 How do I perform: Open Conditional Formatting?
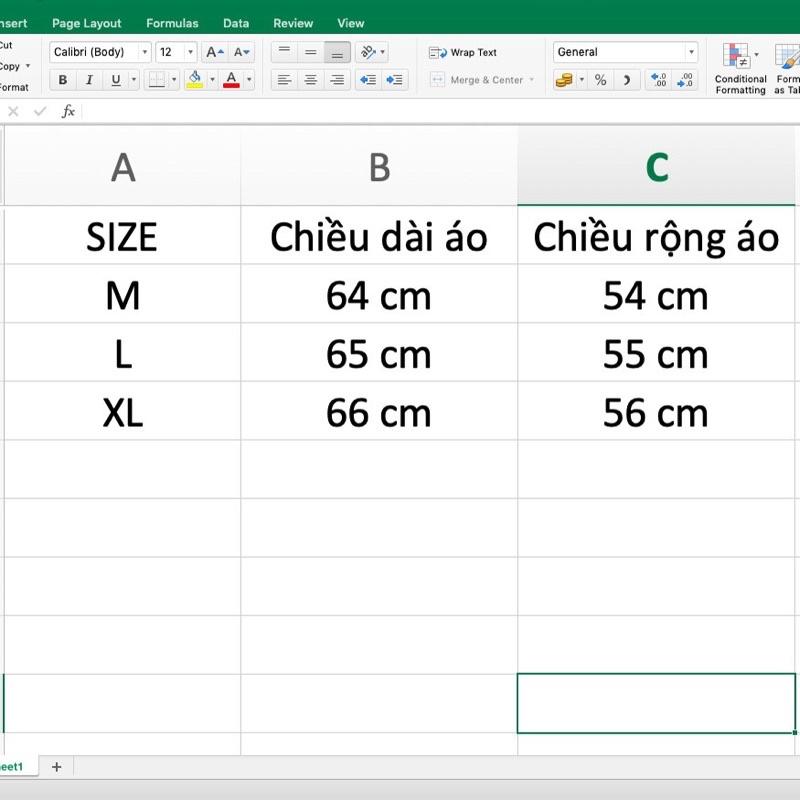[x=740, y=69]
